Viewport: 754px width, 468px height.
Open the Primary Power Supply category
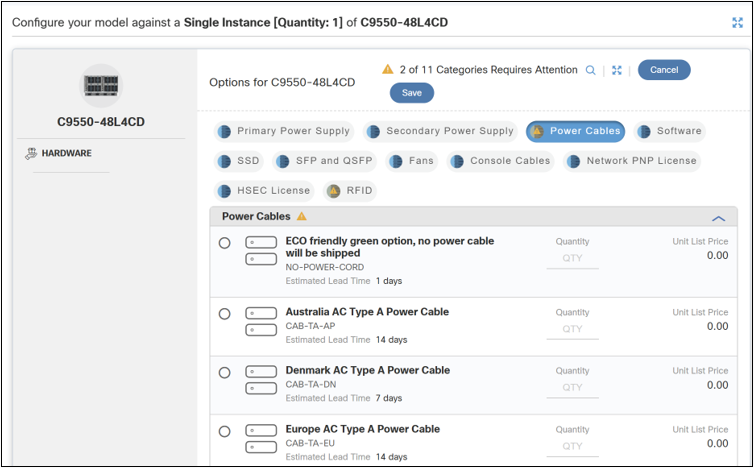click(x=284, y=131)
